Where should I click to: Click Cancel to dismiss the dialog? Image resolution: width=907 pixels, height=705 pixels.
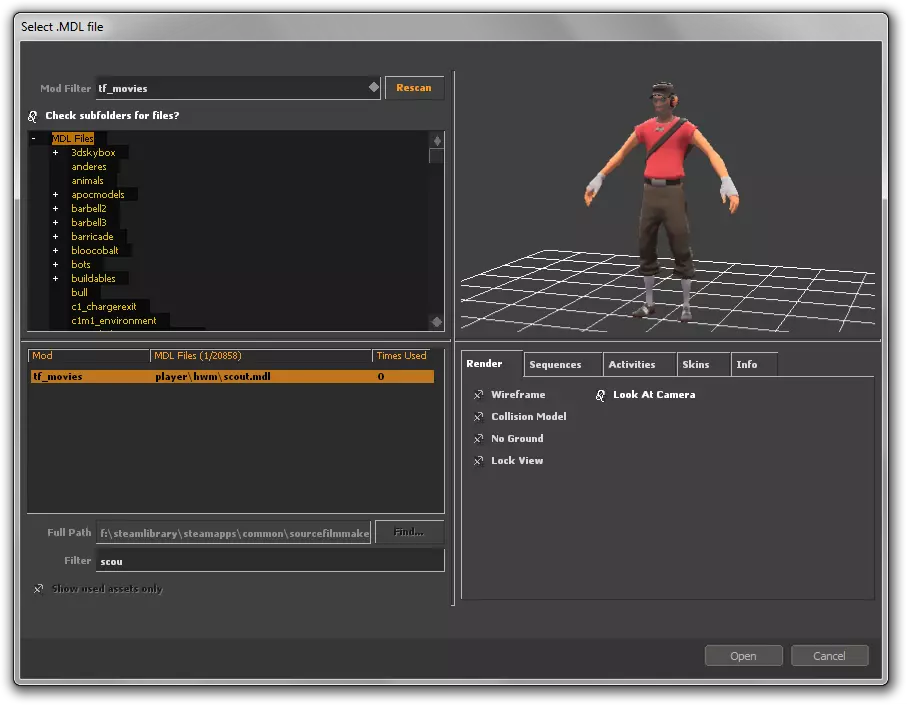coord(829,656)
